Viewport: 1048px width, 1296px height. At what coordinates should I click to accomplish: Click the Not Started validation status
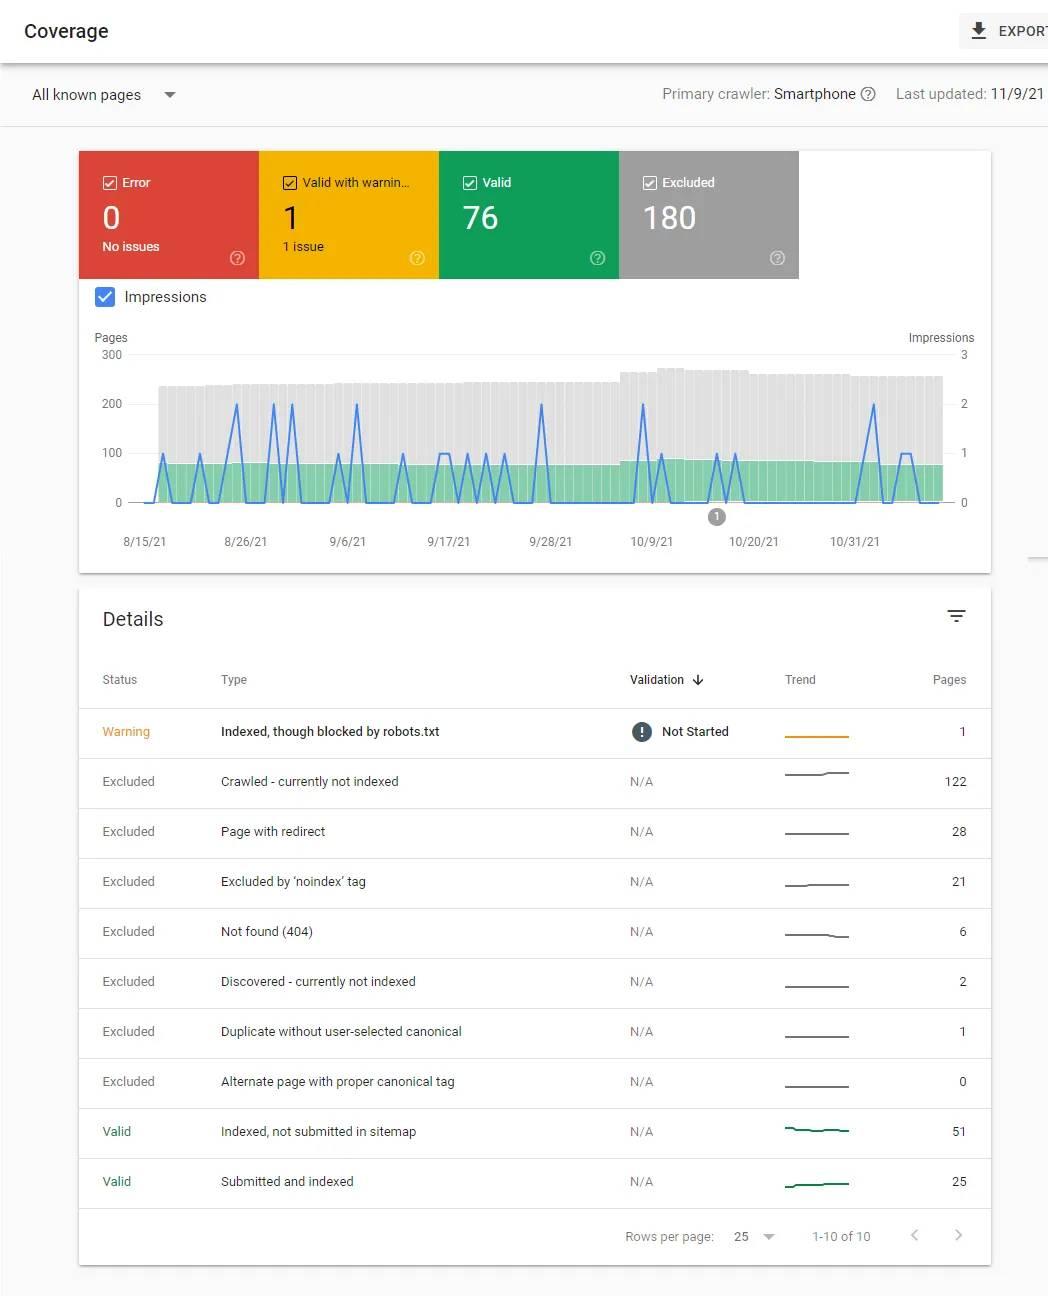pyautogui.click(x=695, y=732)
